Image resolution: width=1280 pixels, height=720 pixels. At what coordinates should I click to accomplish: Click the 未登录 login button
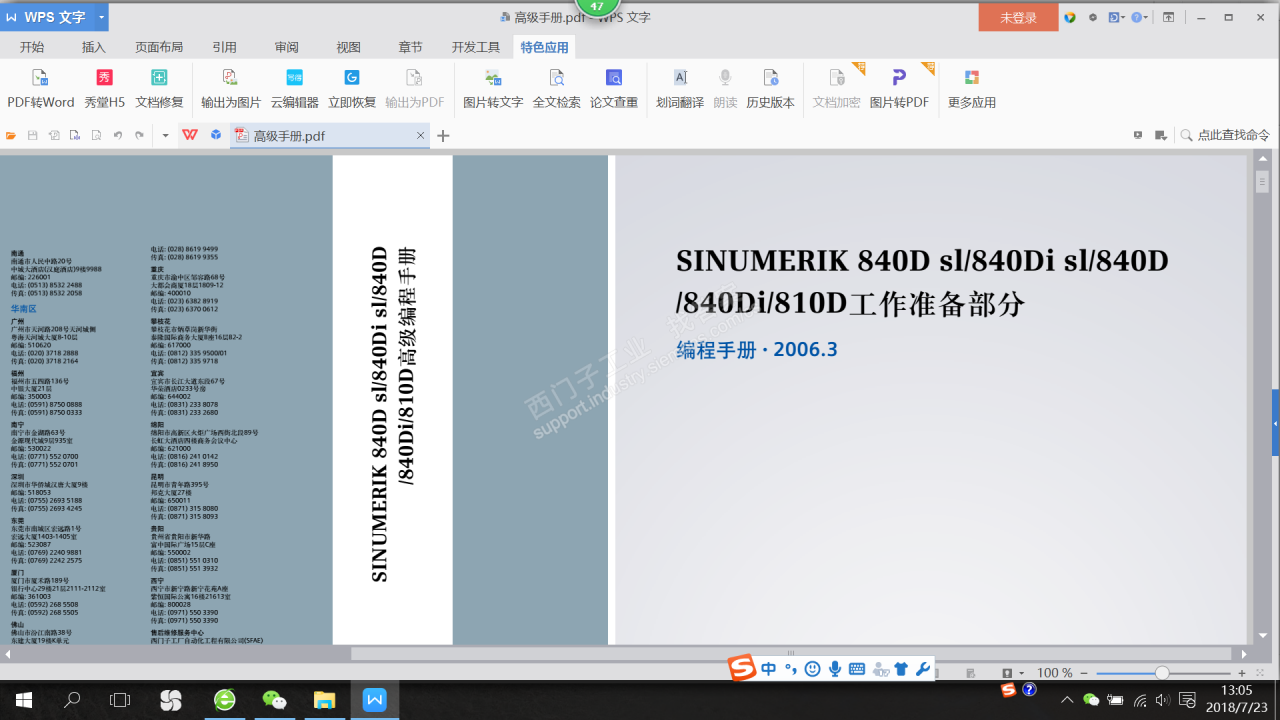point(1018,17)
